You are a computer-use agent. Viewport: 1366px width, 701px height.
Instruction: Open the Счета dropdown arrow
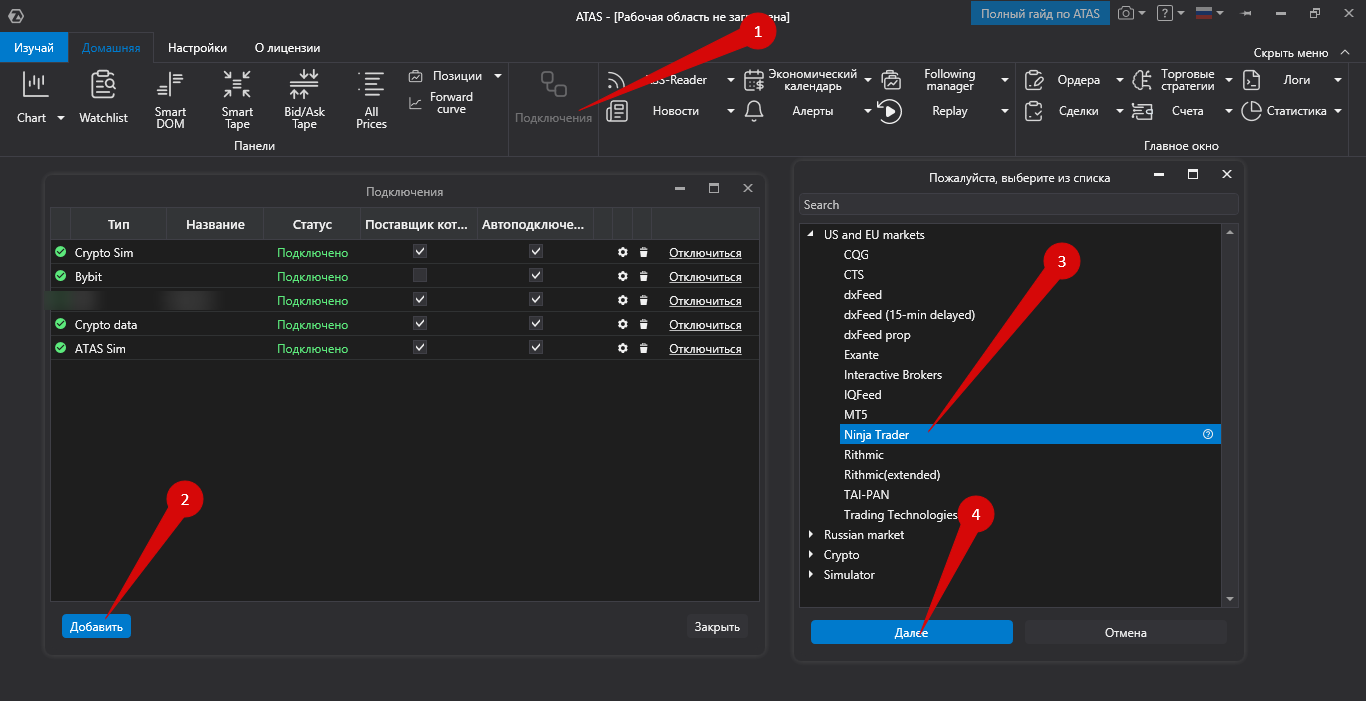pyautogui.click(x=1229, y=111)
